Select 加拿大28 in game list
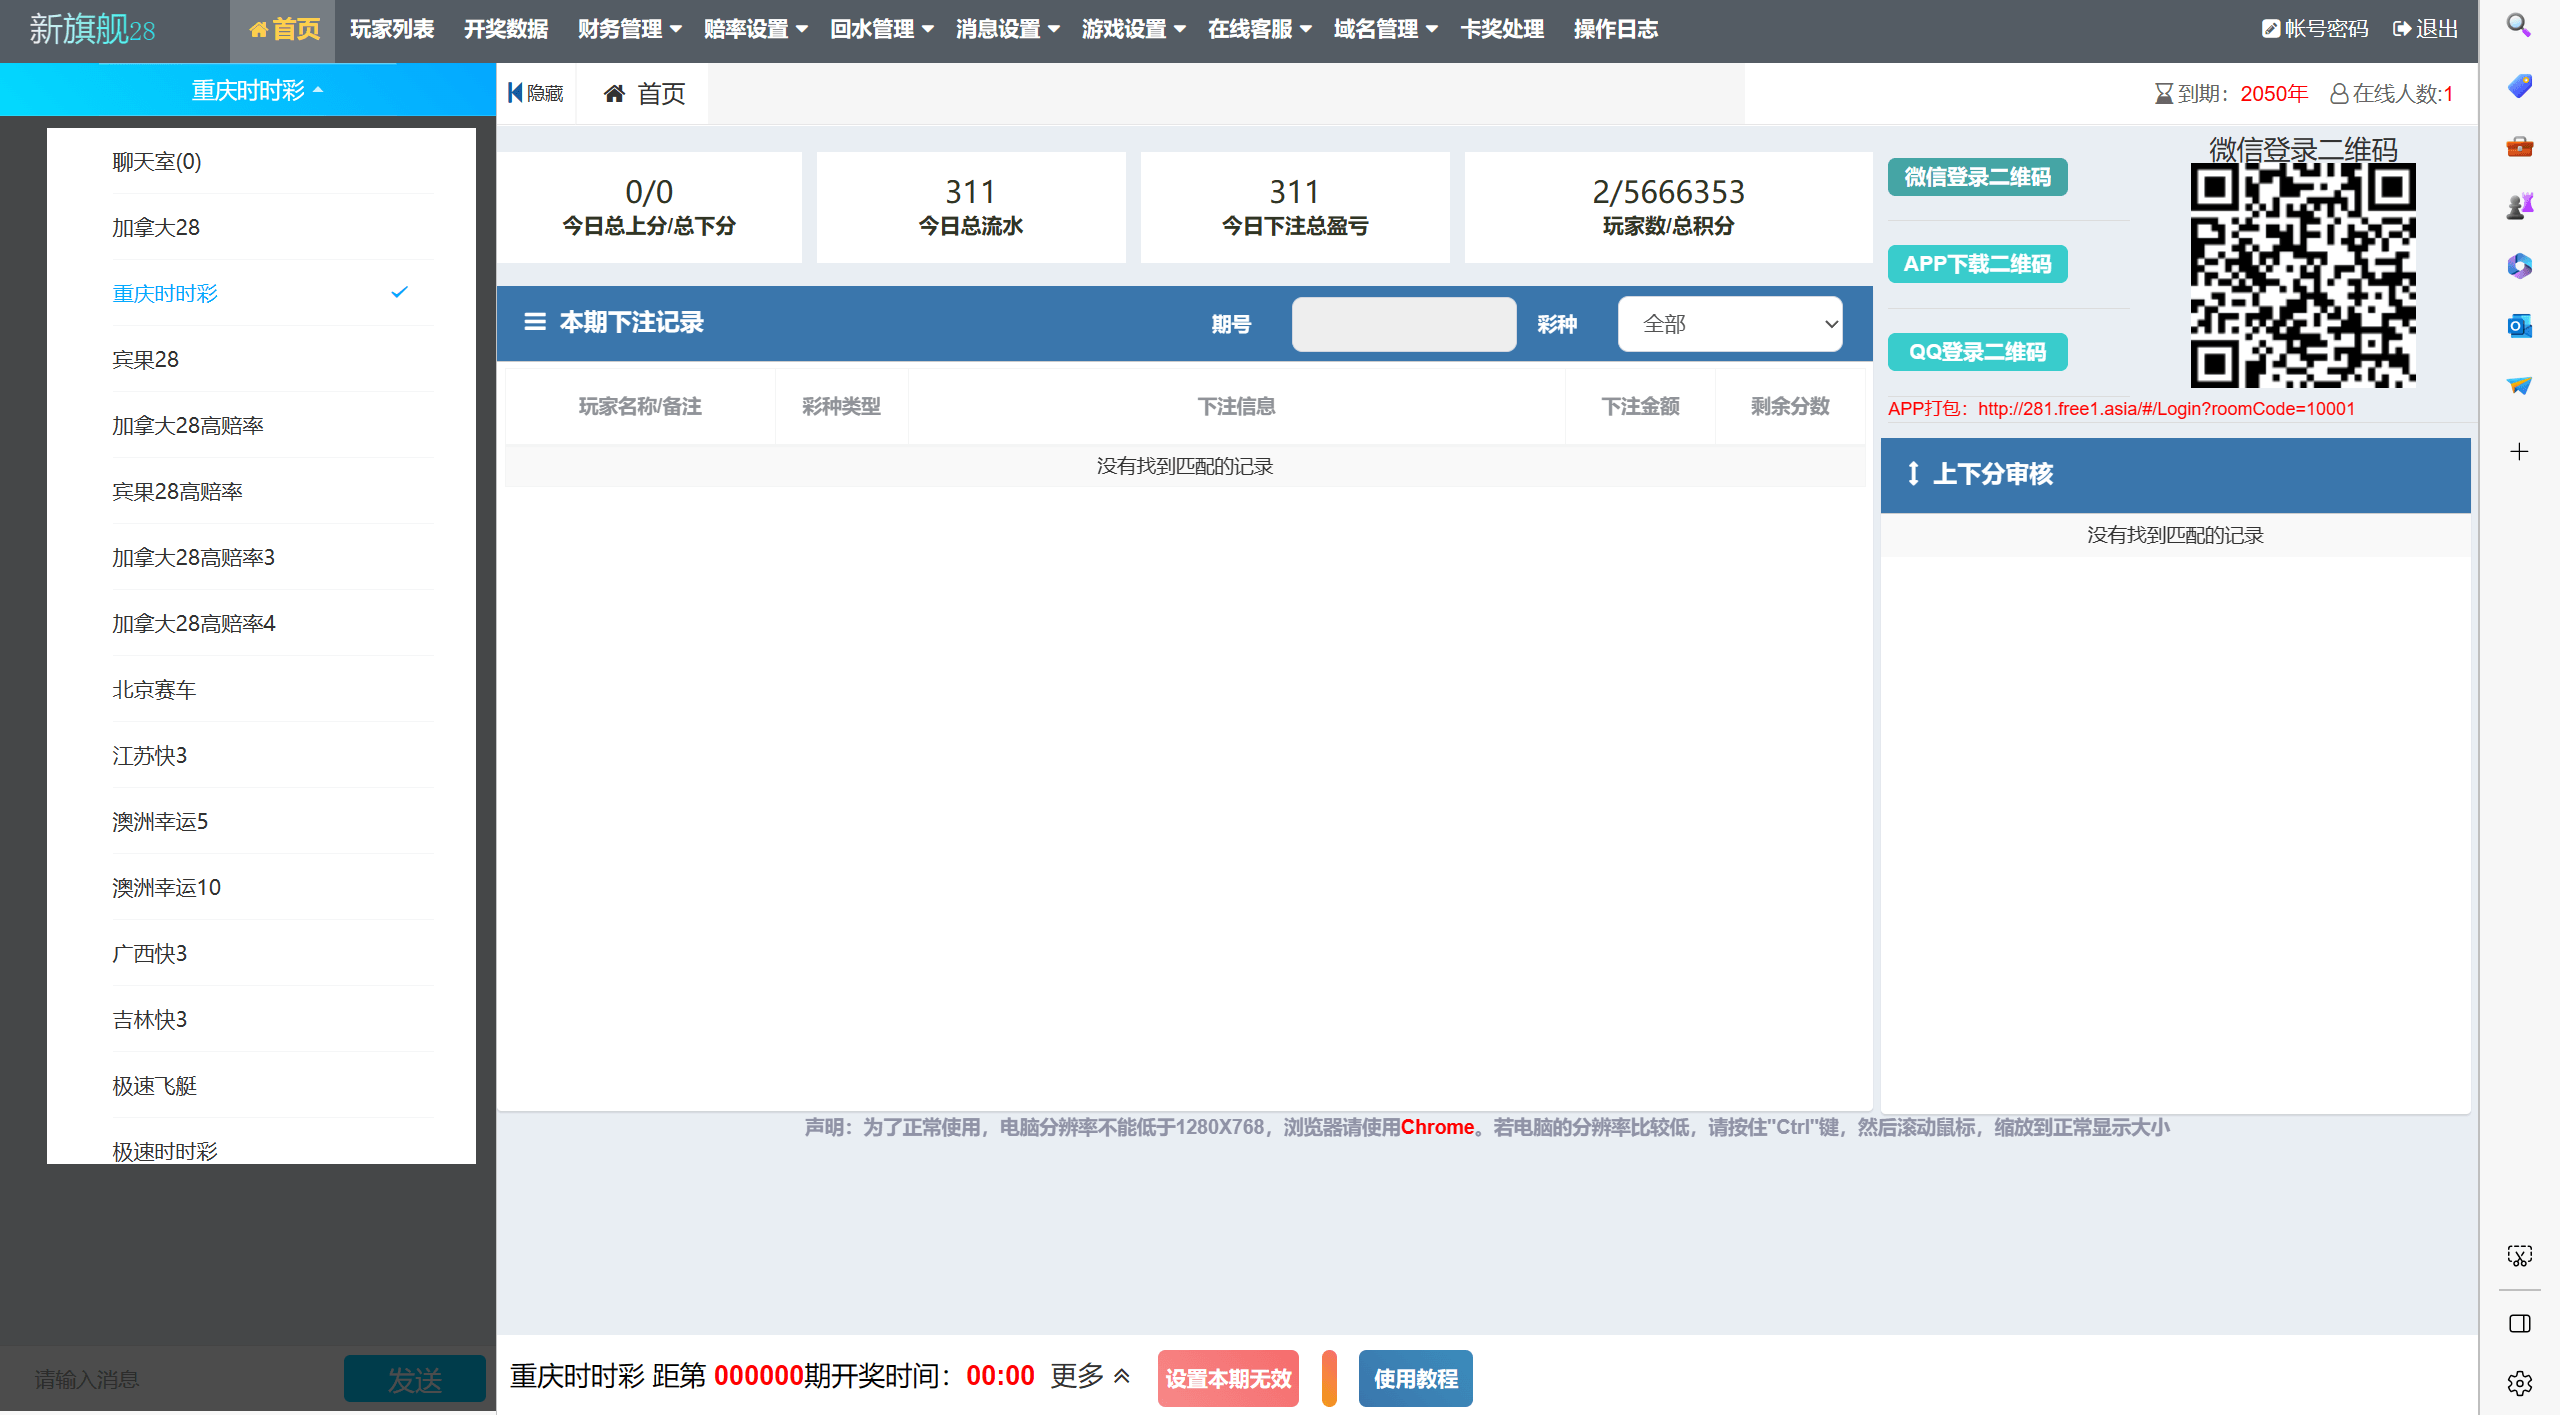This screenshot has height=1415, width=2560. click(272, 227)
